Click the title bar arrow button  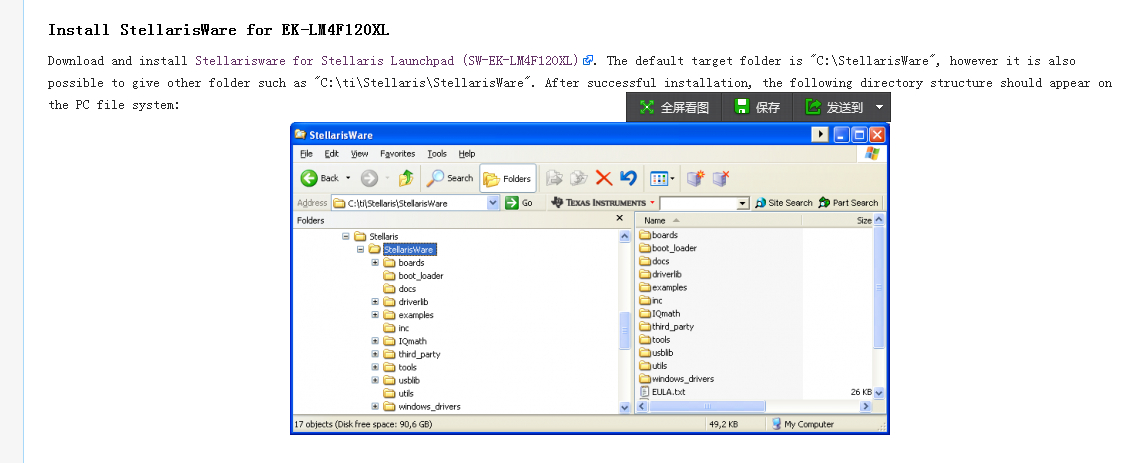tap(820, 135)
